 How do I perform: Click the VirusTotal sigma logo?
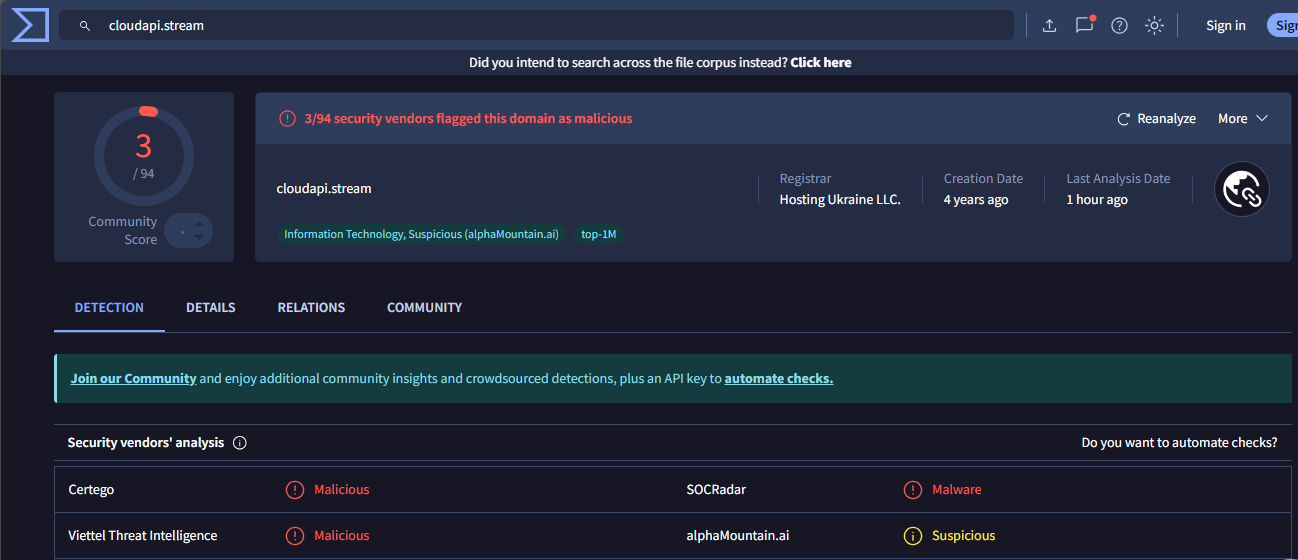pyautogui.click(x=30, y=24)
